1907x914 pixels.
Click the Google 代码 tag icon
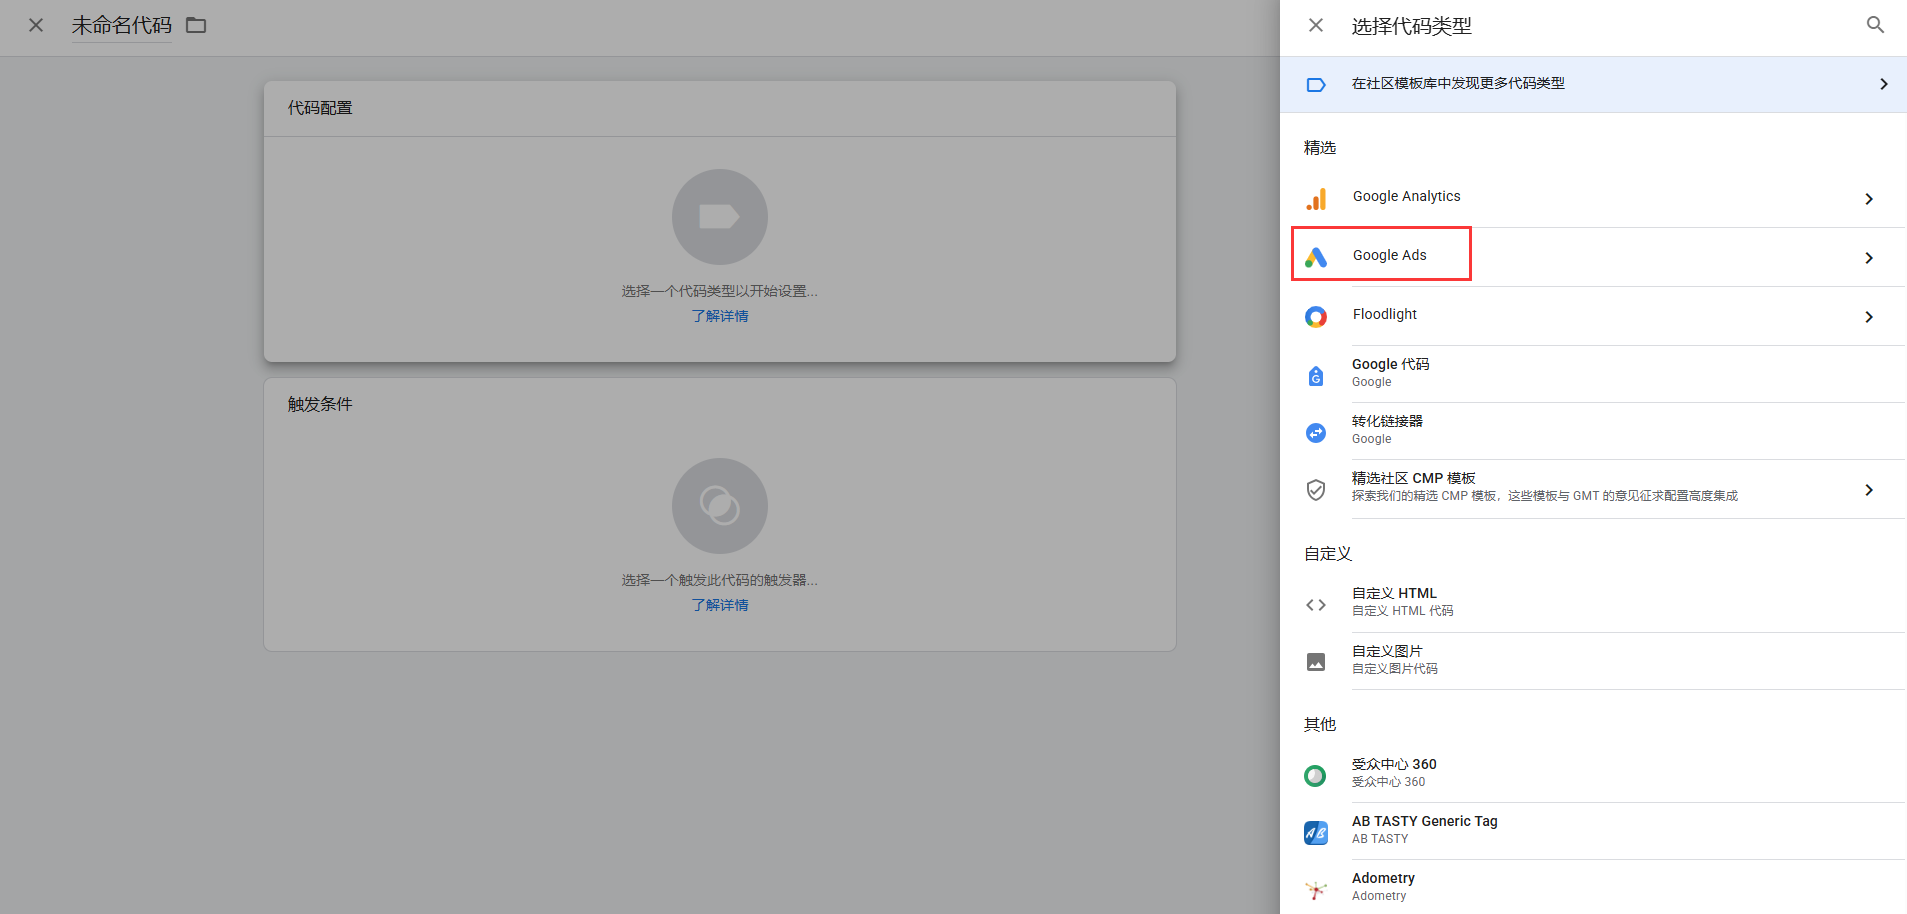pos(1316,376)
